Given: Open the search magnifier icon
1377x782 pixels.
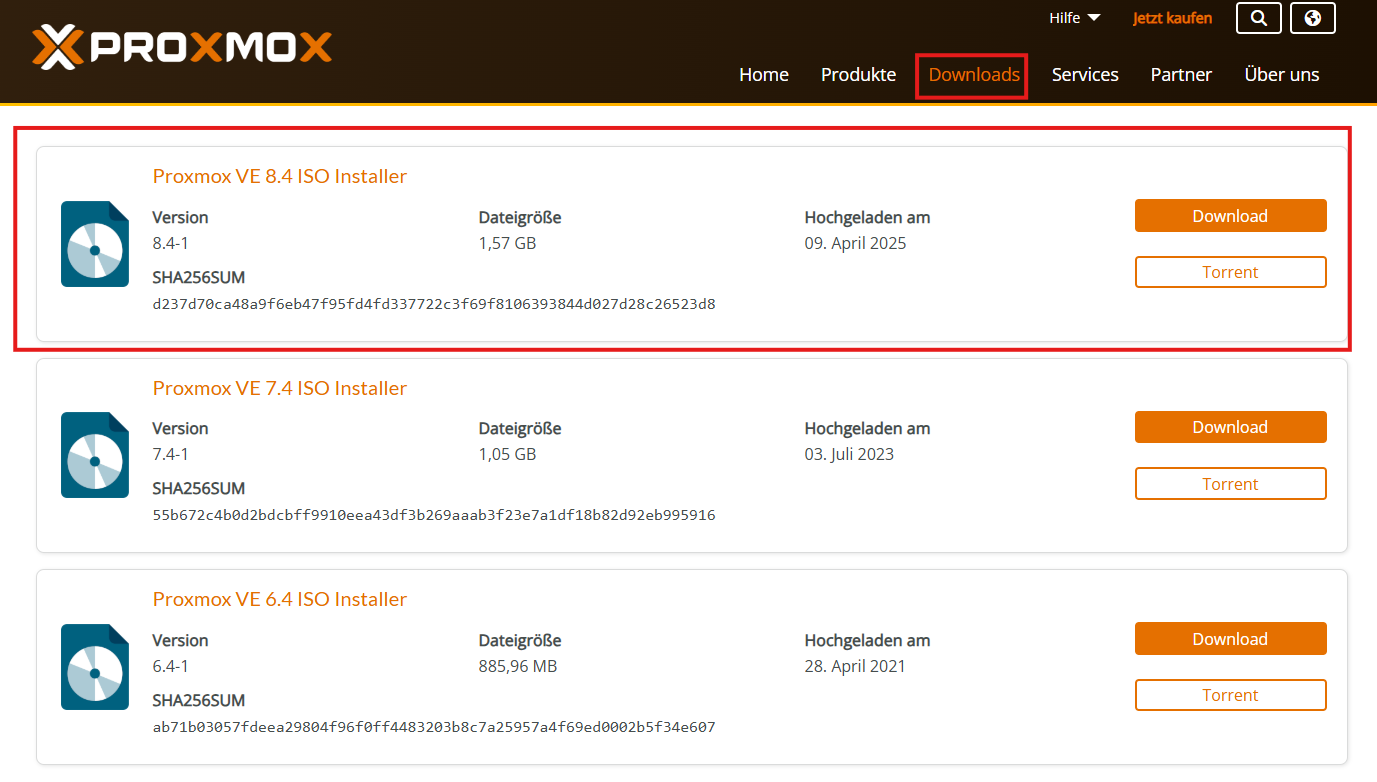Looking at the screenshot, I should tap(1259, 18).
